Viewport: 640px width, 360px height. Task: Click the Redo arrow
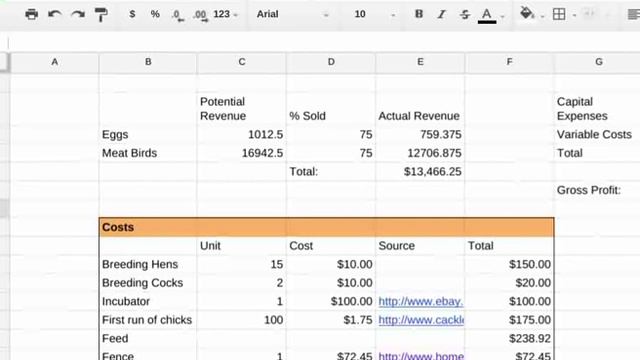tap(78, 14)
